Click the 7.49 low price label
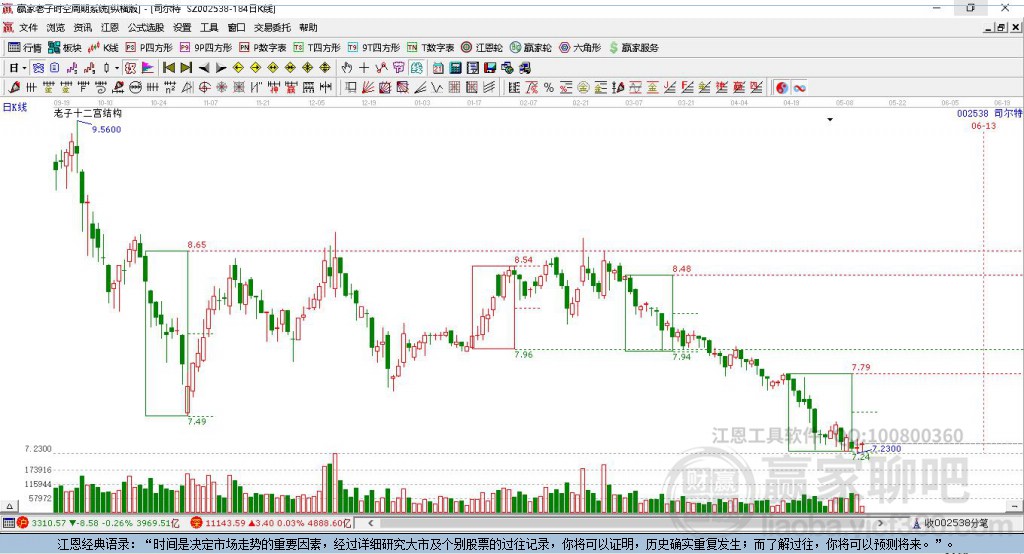The height and width of the screenshot is (554, 1024). [197, 421]
